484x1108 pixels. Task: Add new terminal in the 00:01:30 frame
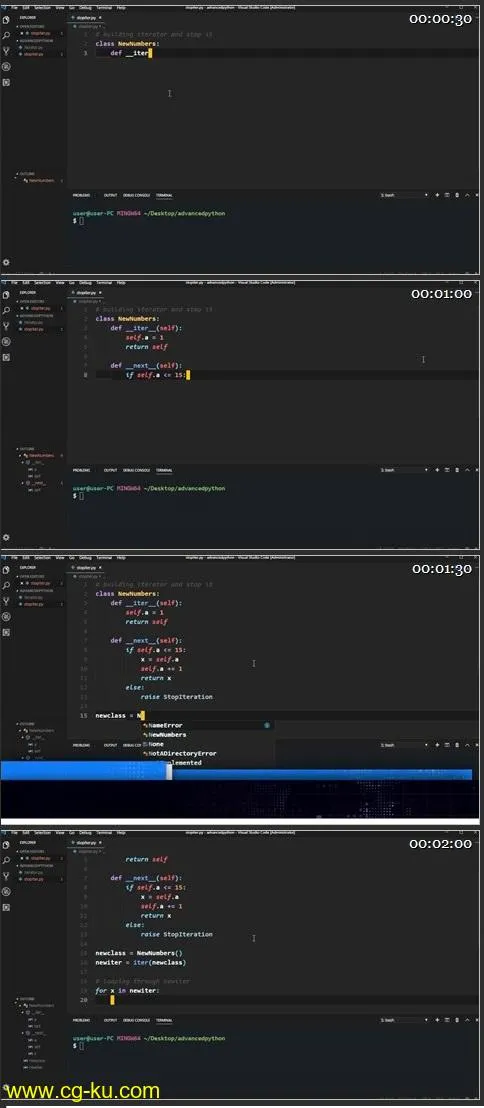[x=437, y=744]
